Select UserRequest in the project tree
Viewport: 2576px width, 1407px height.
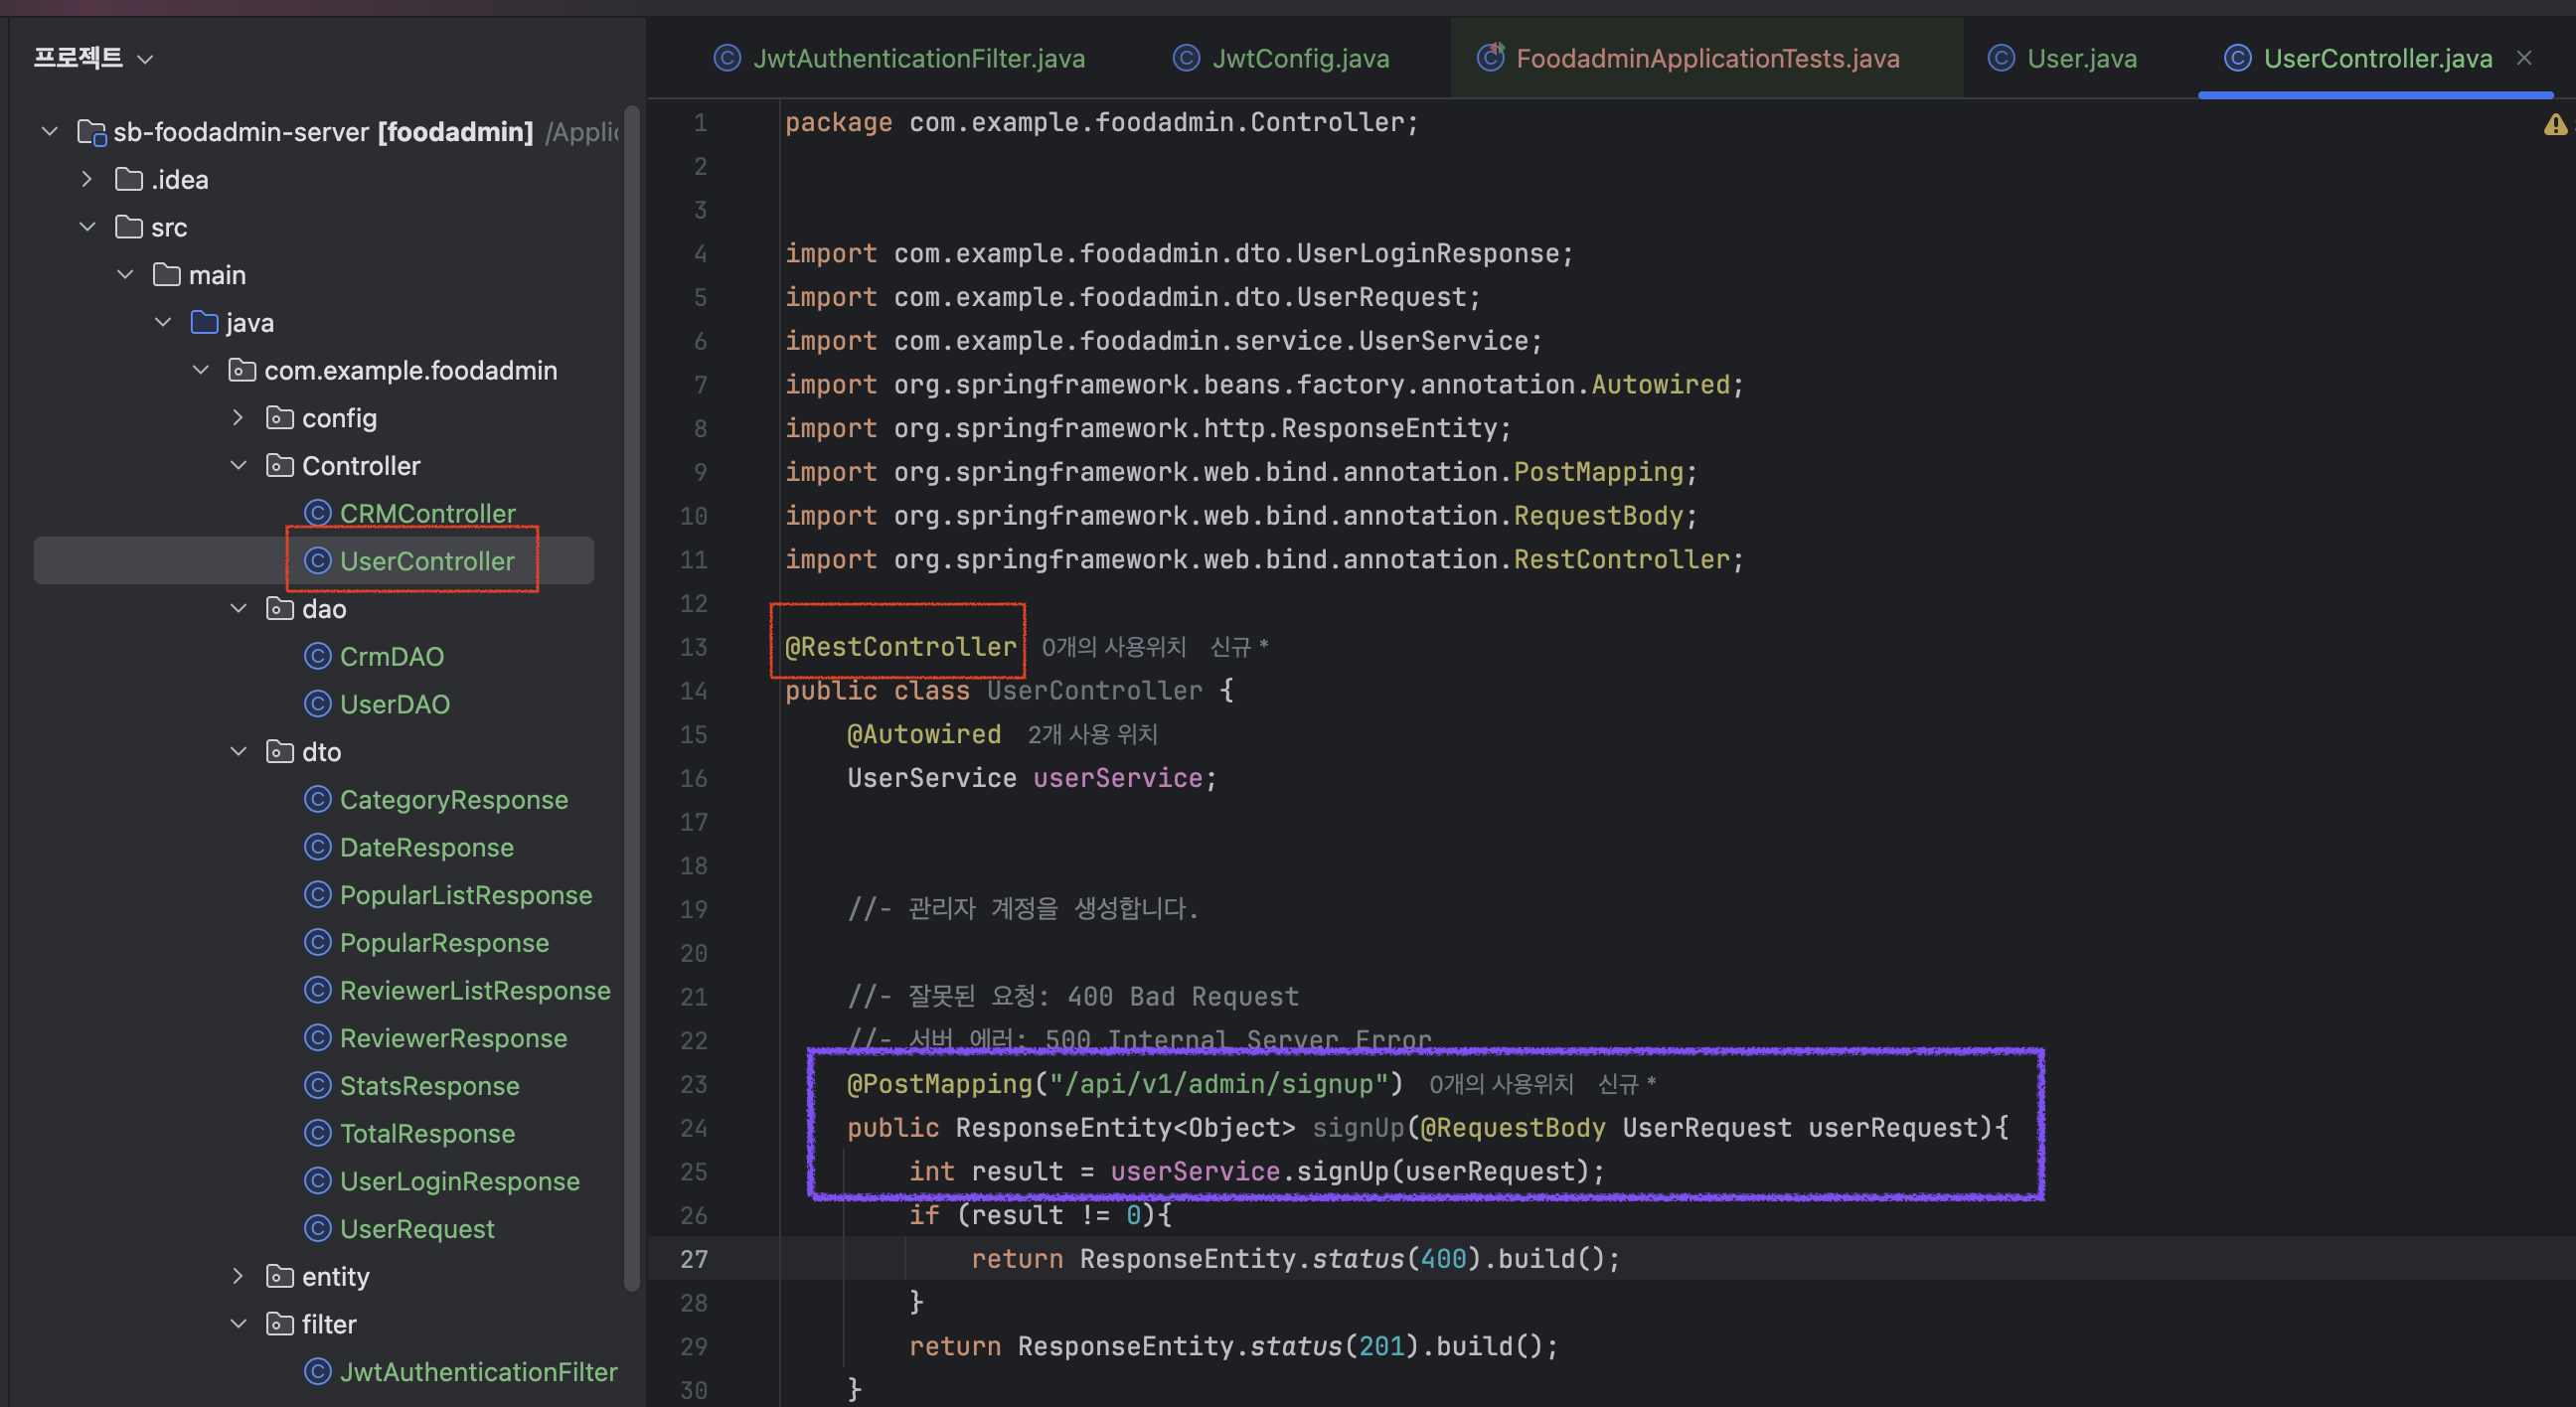click(x=417, y=1228)
